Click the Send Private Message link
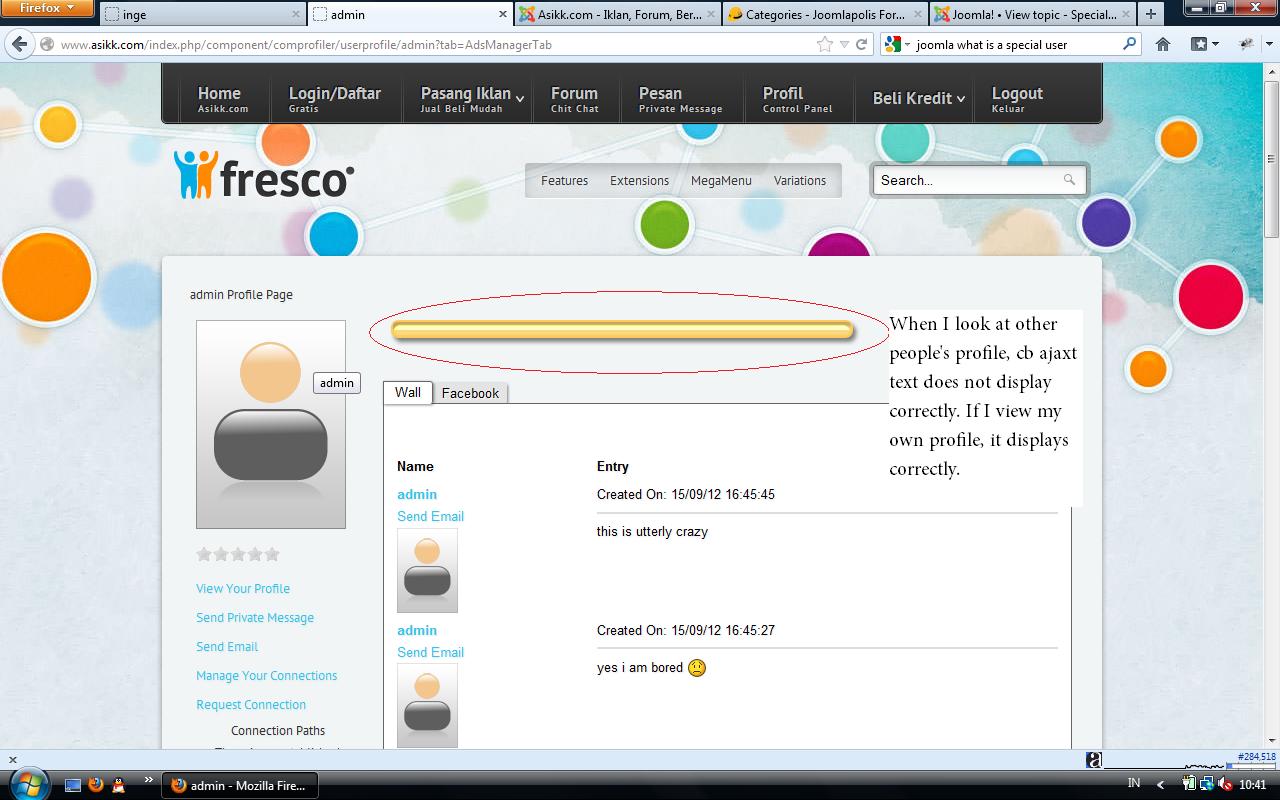Image resolution: width=1280 pixels, height=800 pixels. pyautogui.click(x=255, y=618)
